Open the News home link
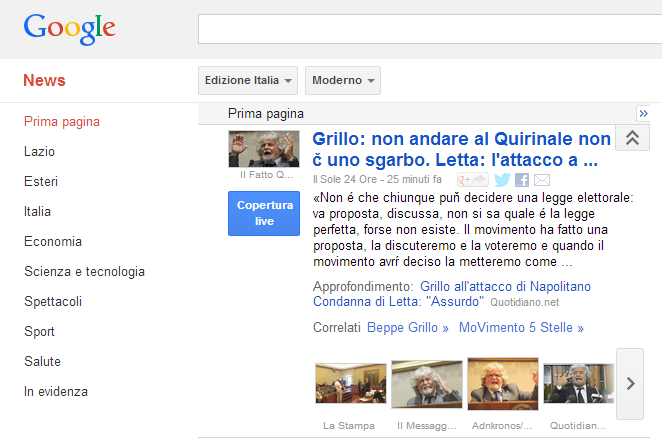This screenshot has width=662, height=442. (44, 80)
